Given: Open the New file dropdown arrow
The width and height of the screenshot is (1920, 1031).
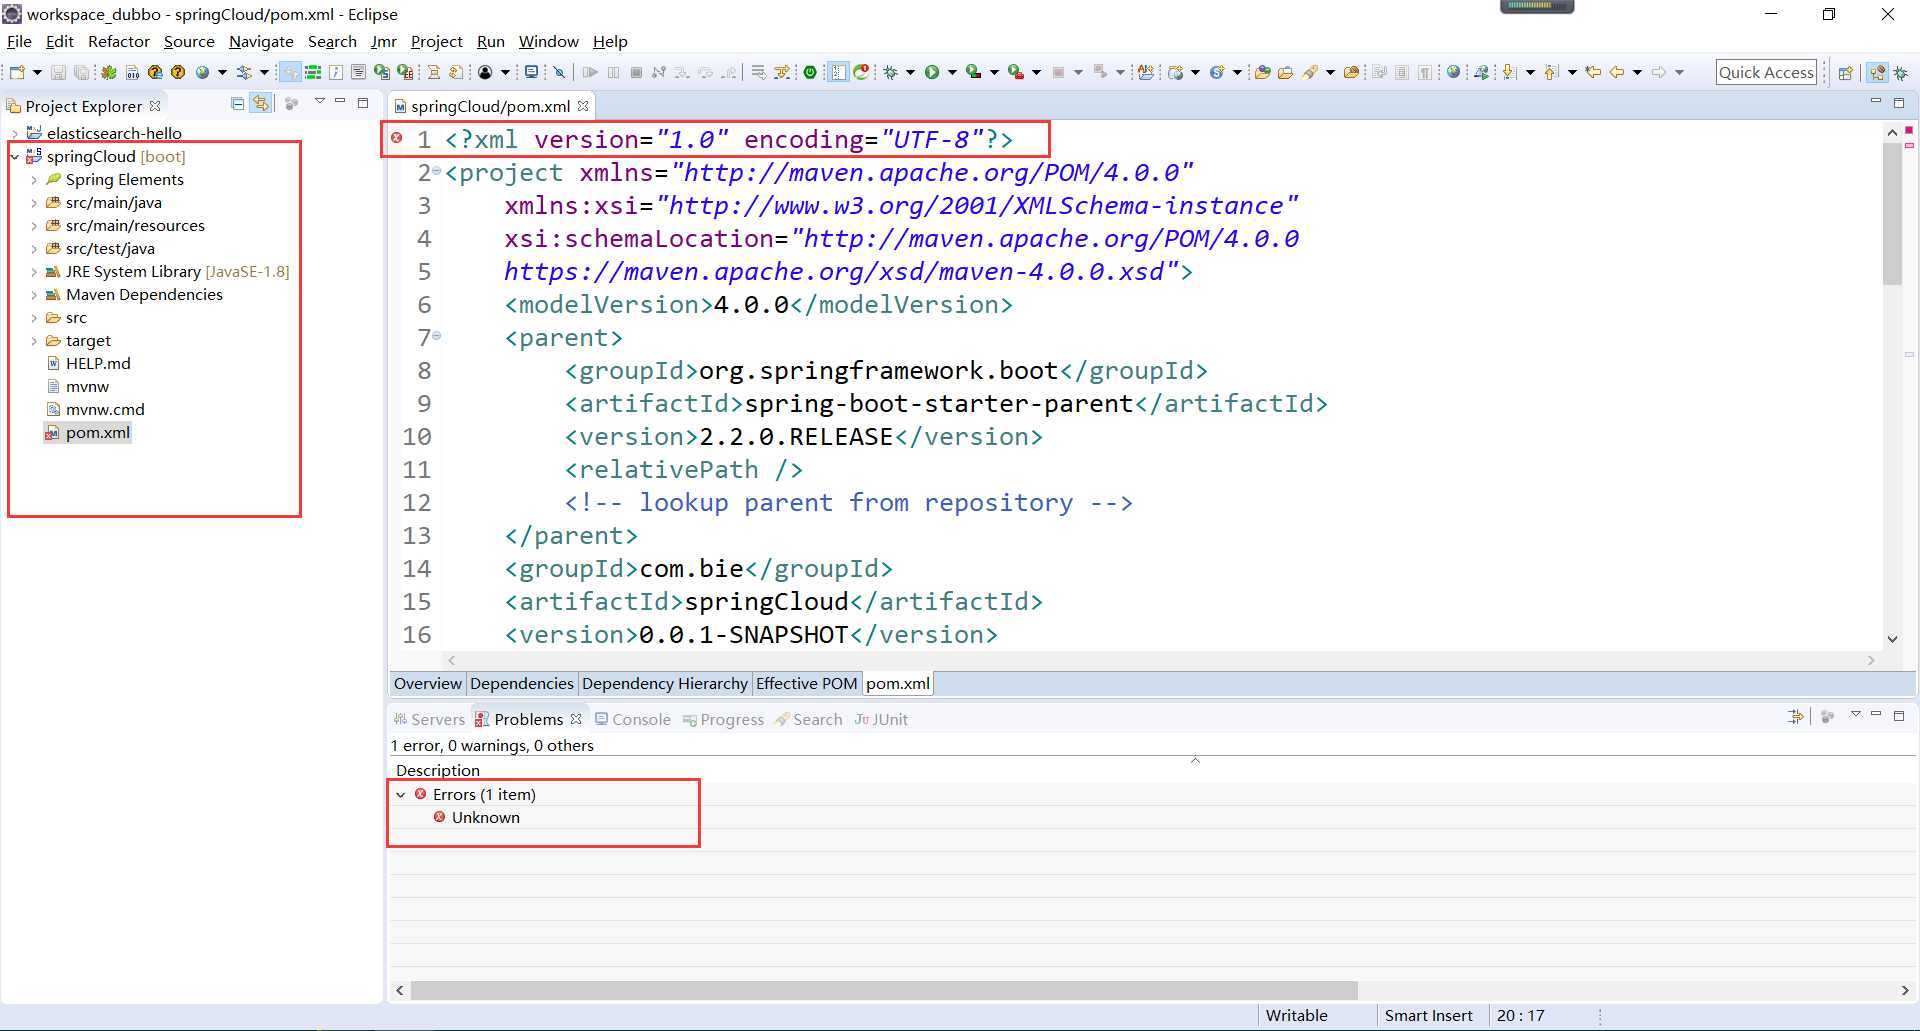Looking at the screenshot, I should click(37, 72).
